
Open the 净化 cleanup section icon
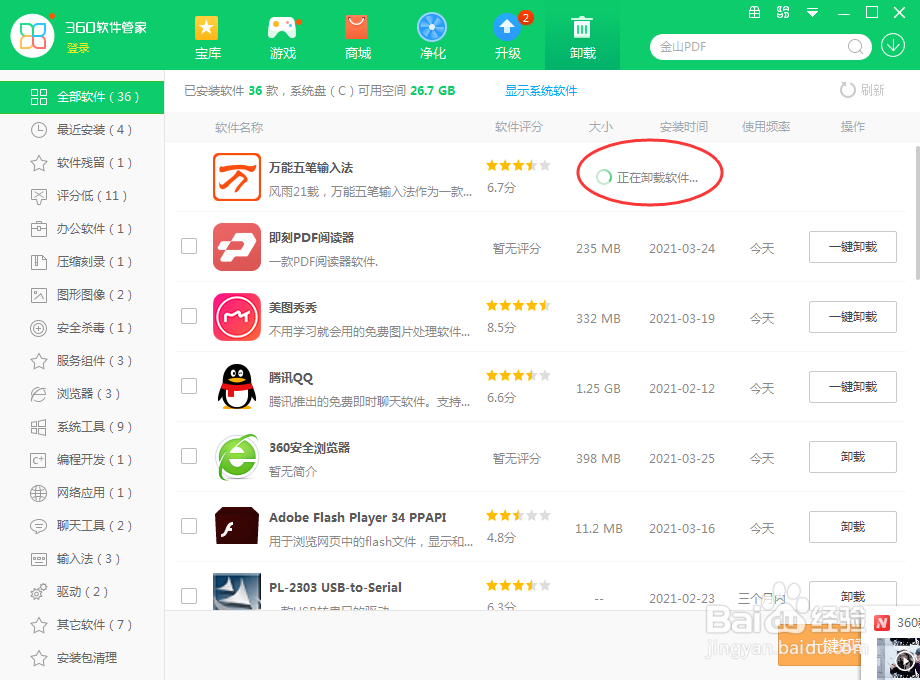click(432, 27)
